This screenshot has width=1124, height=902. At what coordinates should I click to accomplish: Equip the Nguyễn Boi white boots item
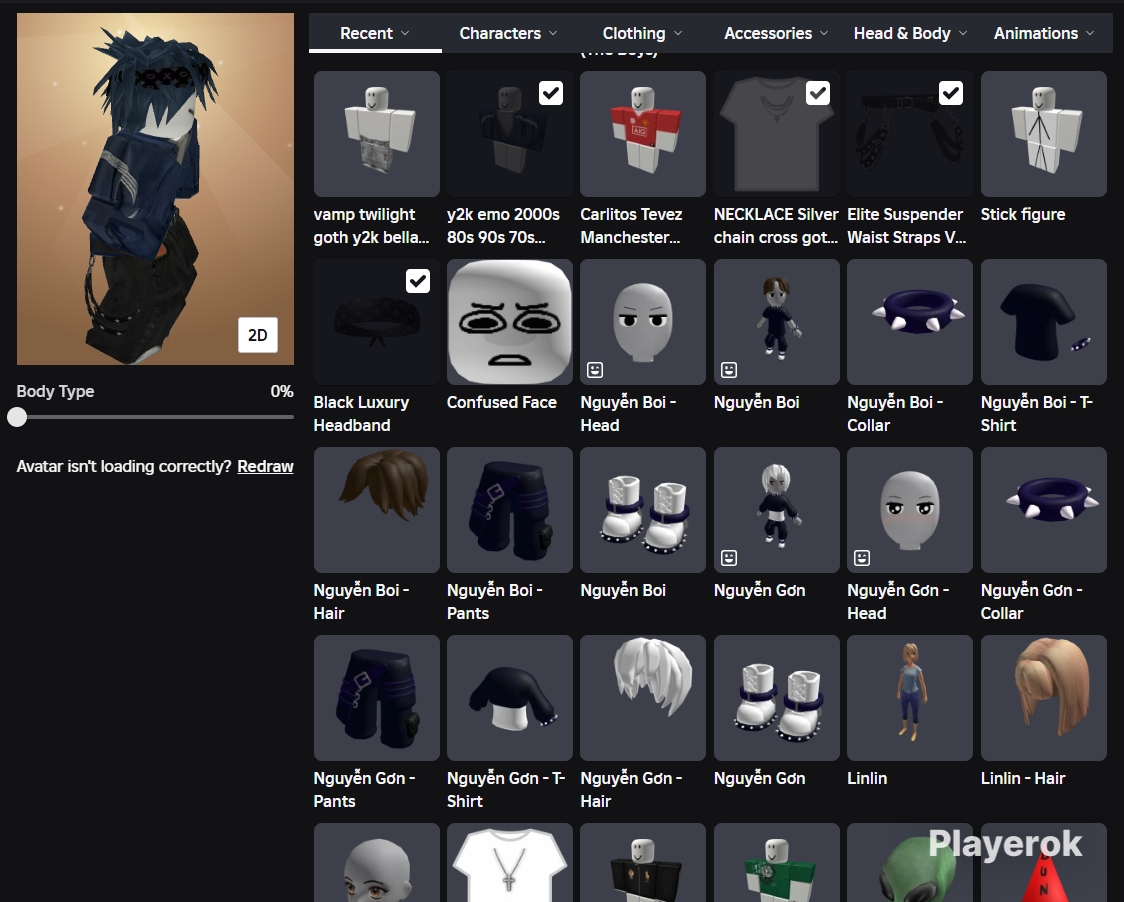click(x=643, y=510)
